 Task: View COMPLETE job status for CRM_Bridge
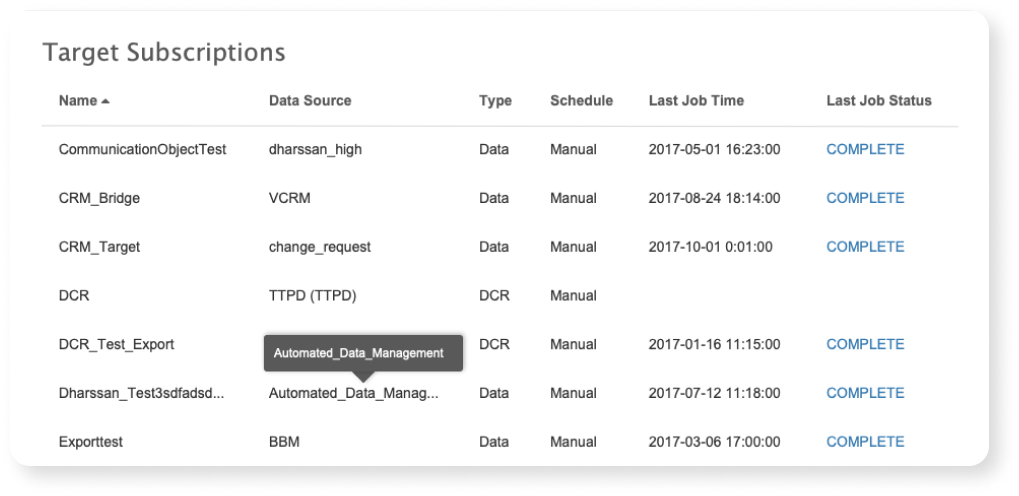point(864,198)
